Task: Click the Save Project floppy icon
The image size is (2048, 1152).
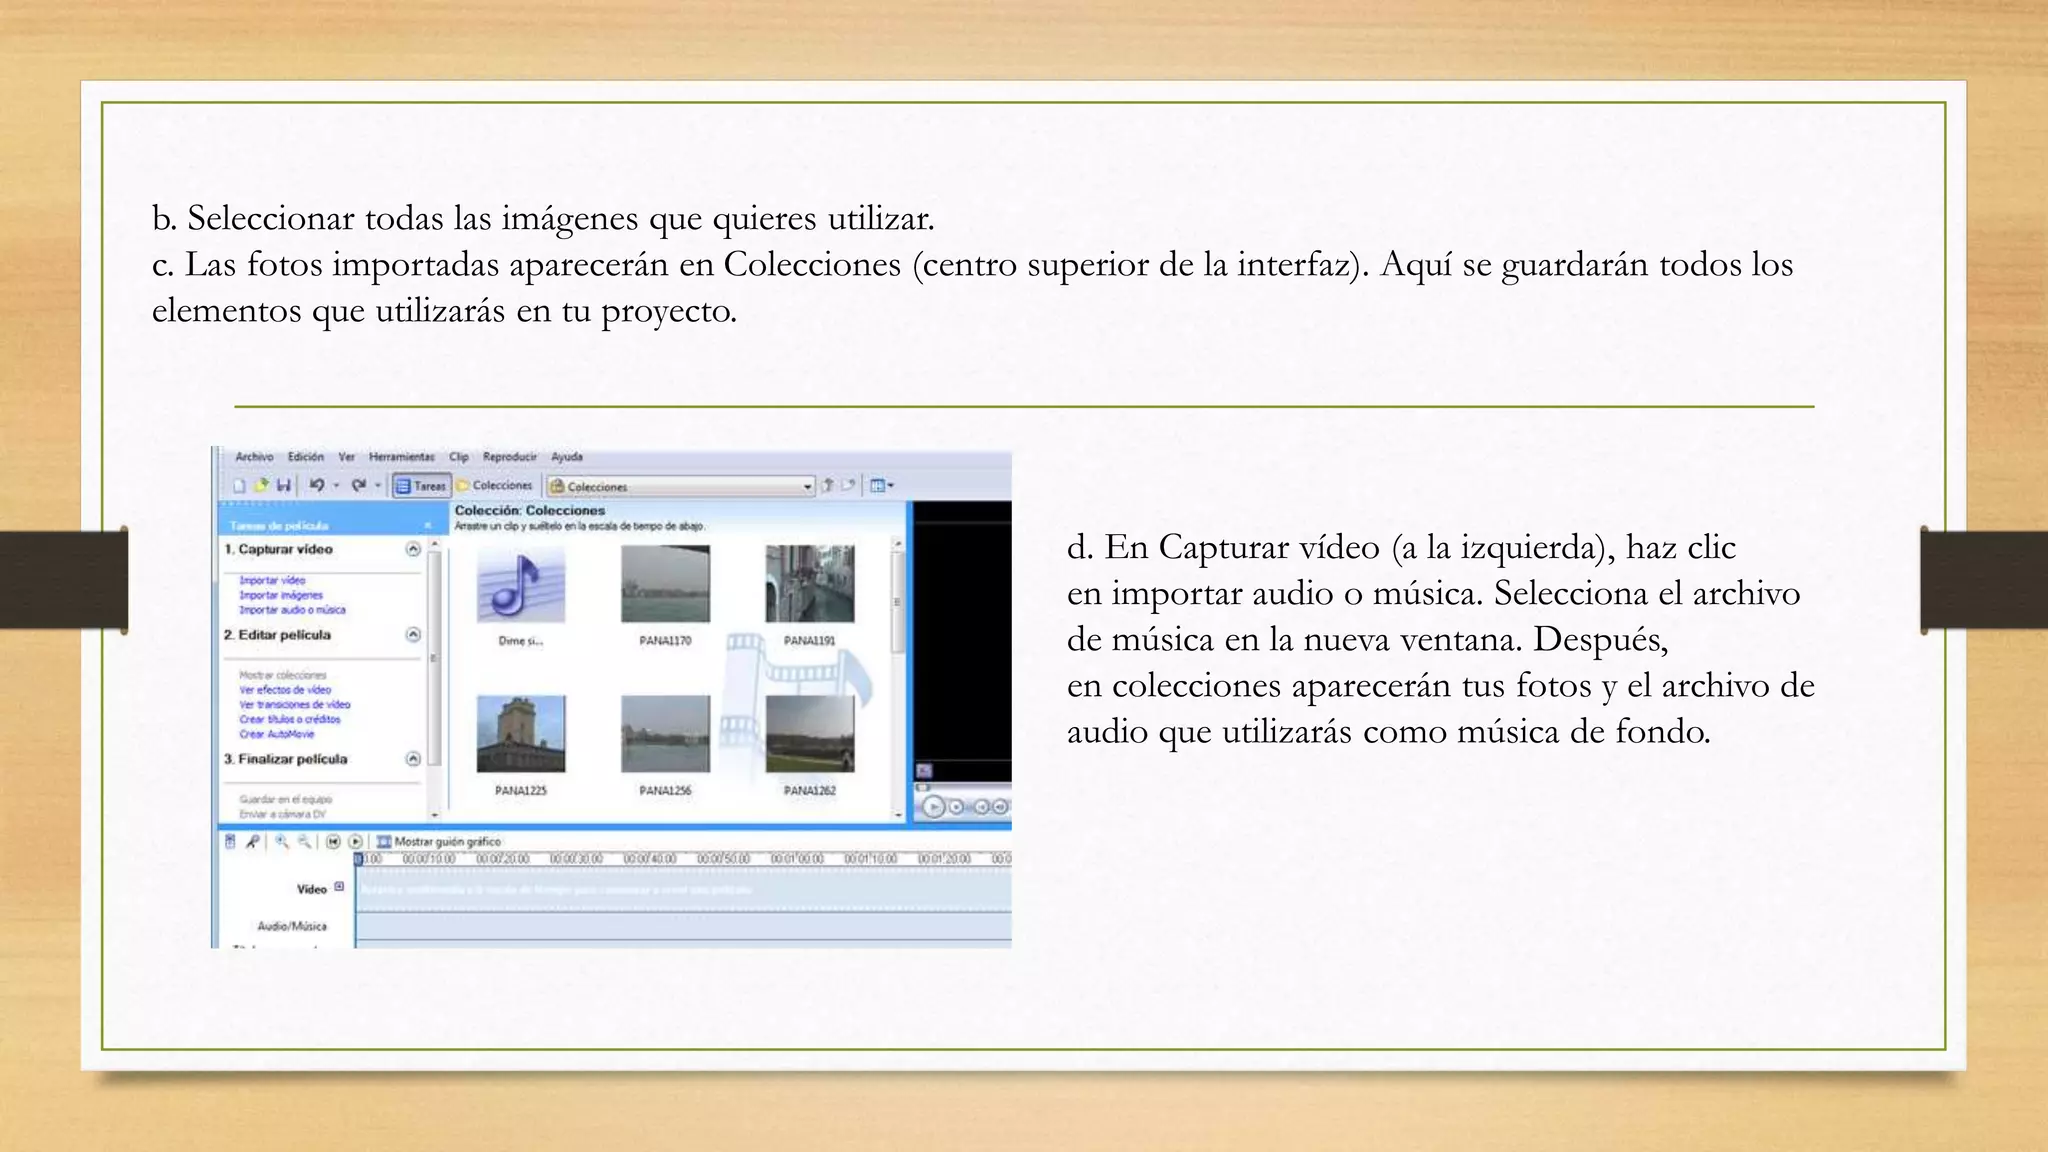Action: [x=283, y=485]
